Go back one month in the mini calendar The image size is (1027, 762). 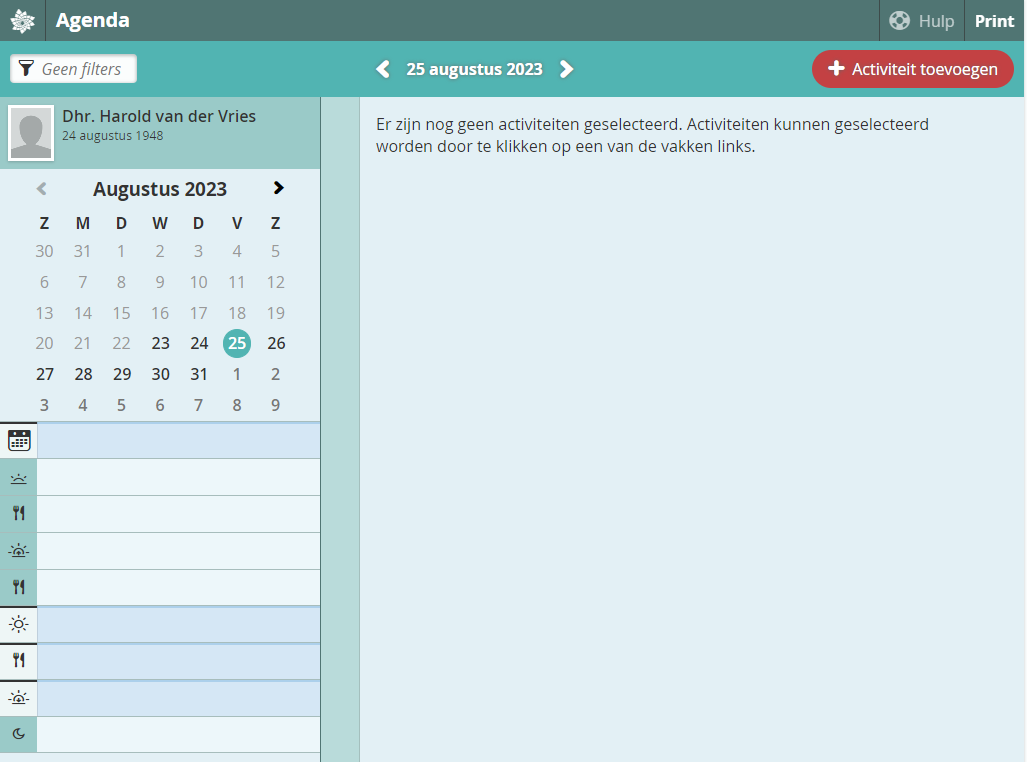[x=42, y=188]
